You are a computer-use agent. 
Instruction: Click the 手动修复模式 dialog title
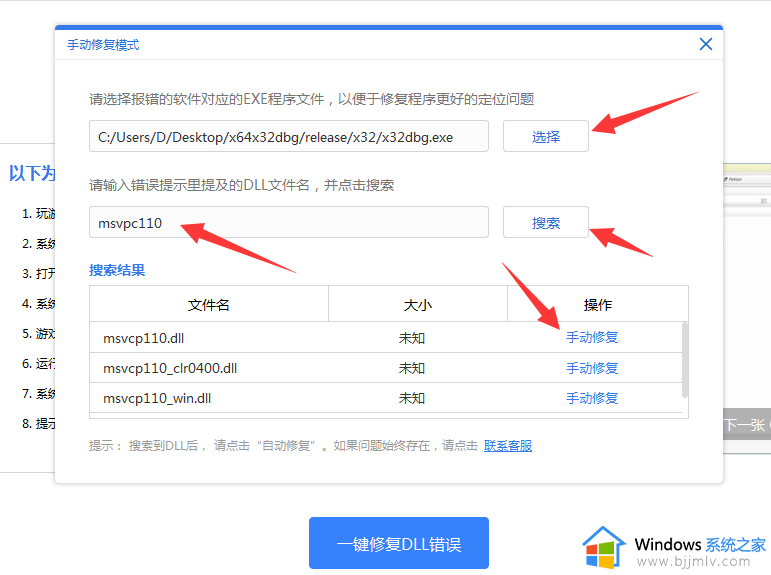(103, 45)
